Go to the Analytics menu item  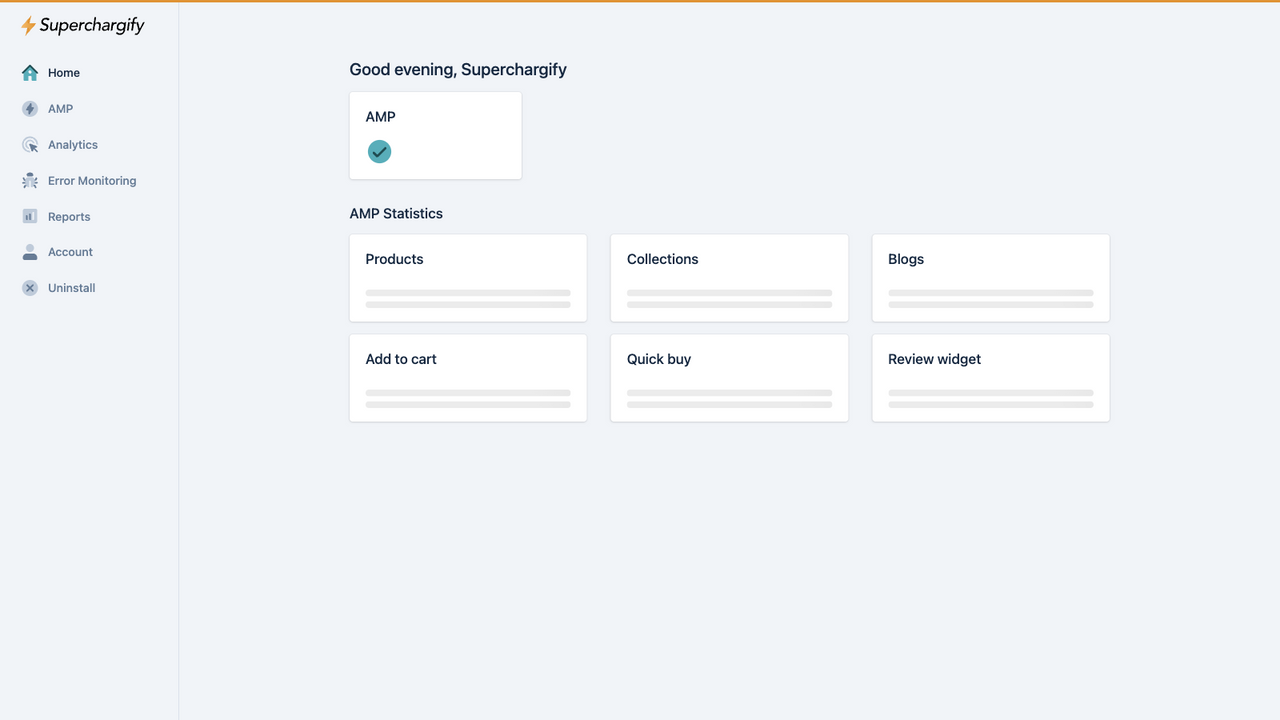[73, 145]
